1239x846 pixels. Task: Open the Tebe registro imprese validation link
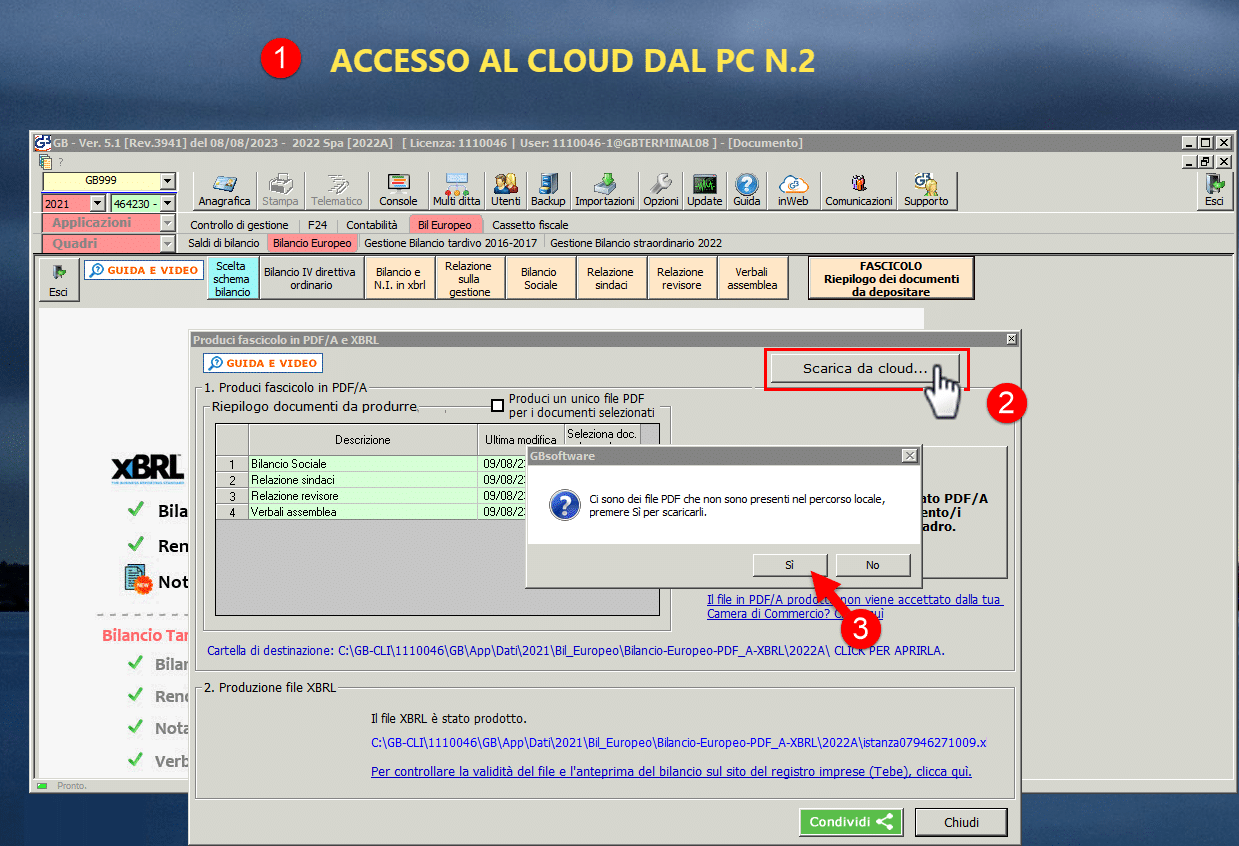(x=671, y=772)
